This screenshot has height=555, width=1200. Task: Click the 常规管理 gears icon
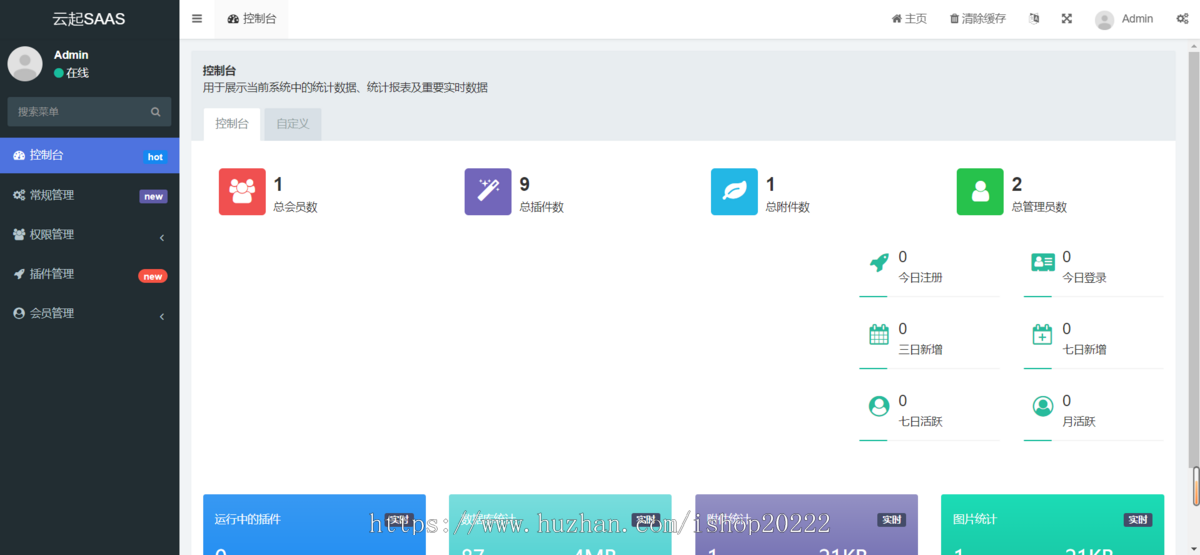(x=19, y=195)
